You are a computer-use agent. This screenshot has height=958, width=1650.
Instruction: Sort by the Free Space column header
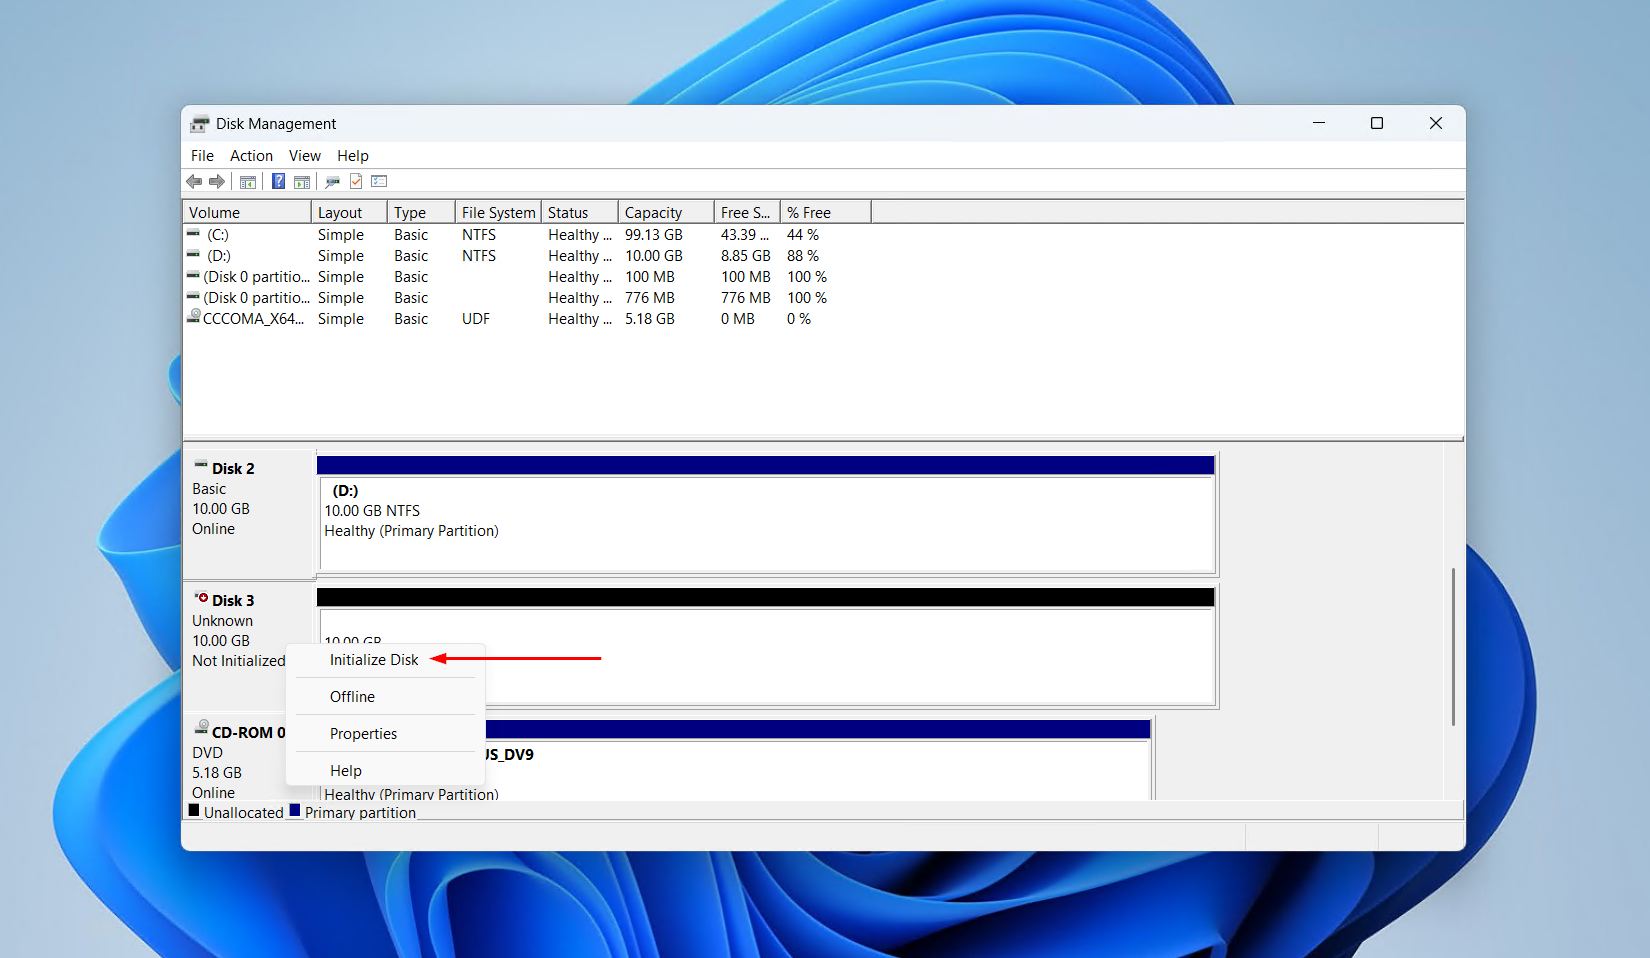coord(747,212)
